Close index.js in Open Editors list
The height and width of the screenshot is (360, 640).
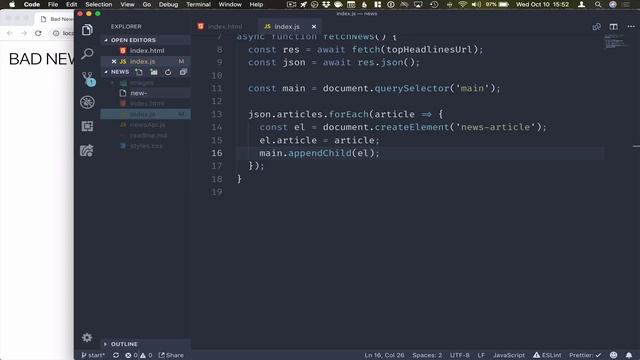coord(114,62)
